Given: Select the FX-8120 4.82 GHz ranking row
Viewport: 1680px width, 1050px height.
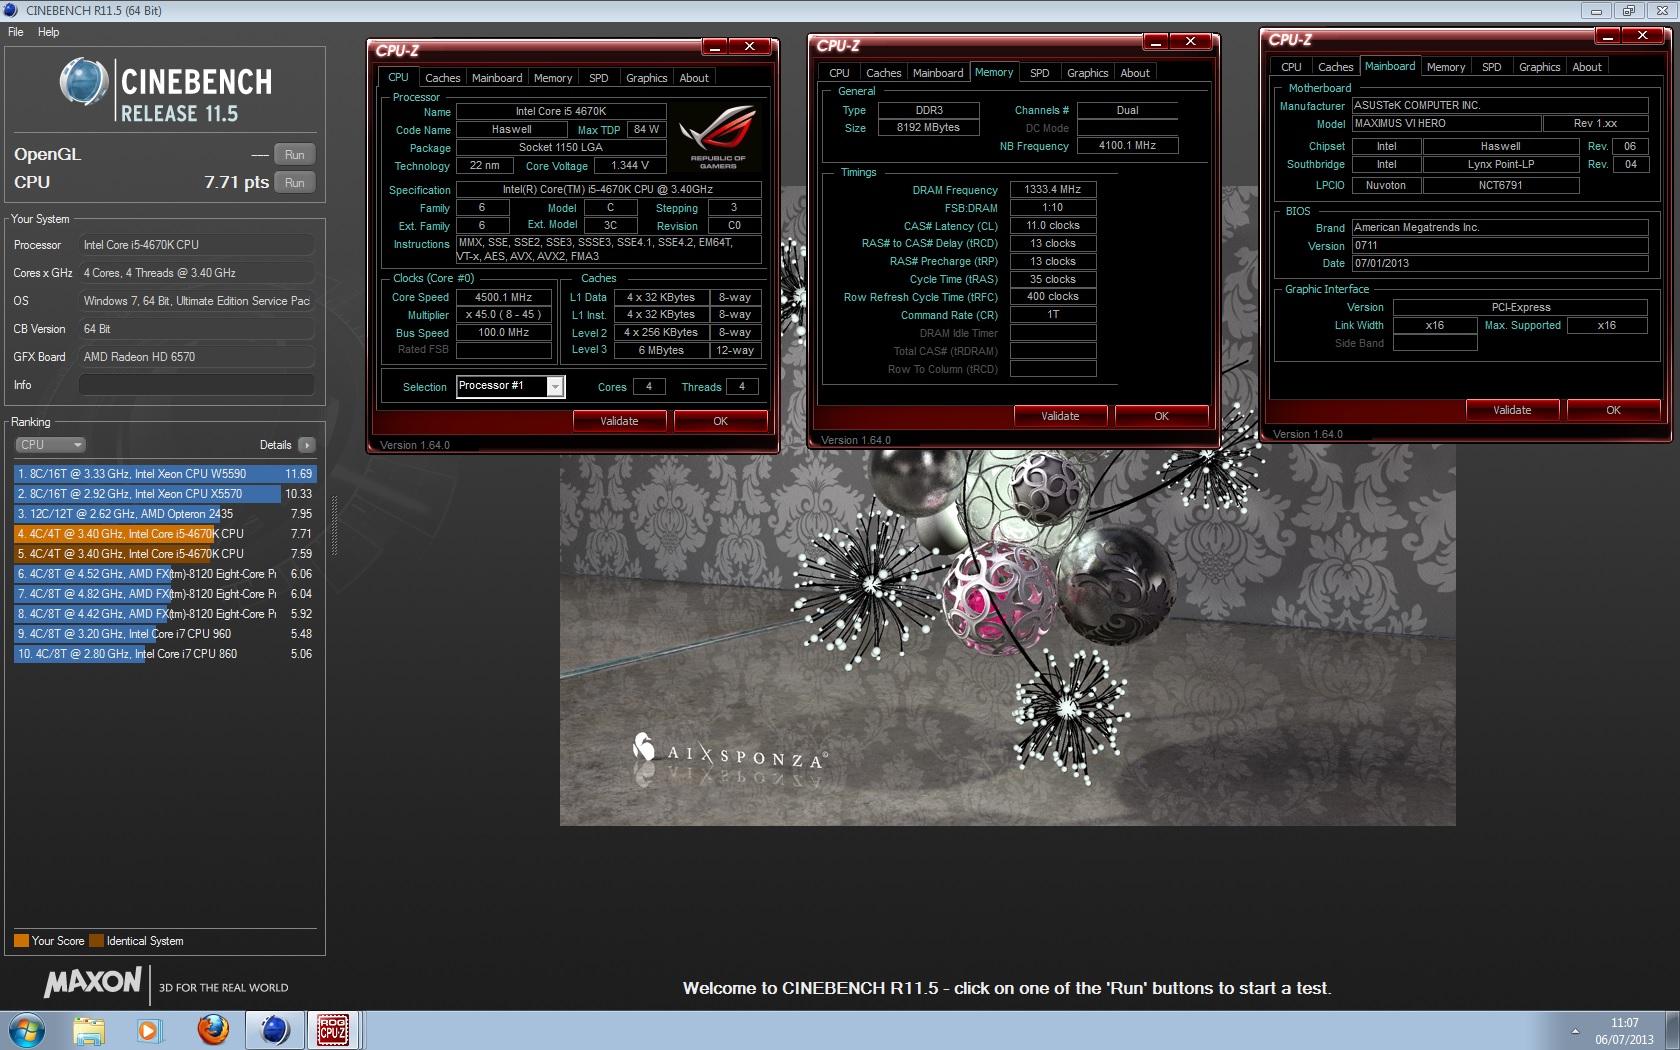Looking at the screenshot, I should click(164, 594).
